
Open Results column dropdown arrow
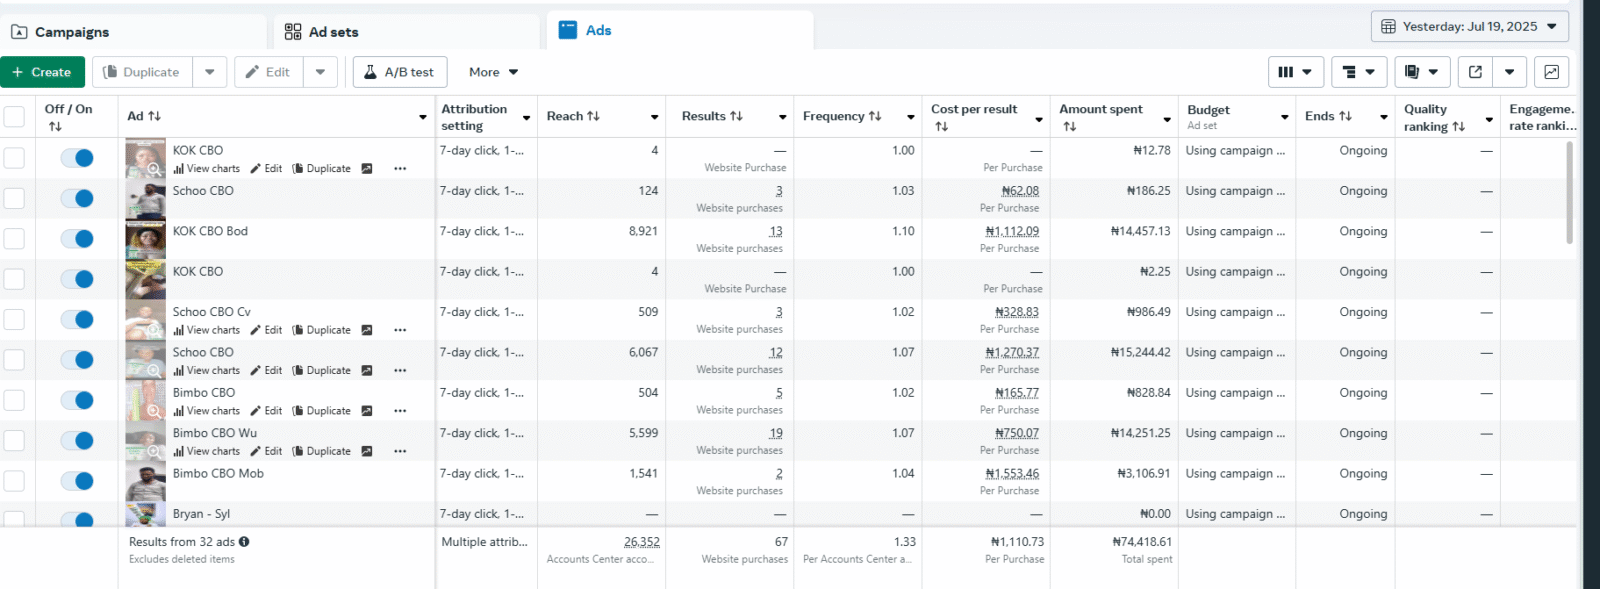[x=783, y=117]
